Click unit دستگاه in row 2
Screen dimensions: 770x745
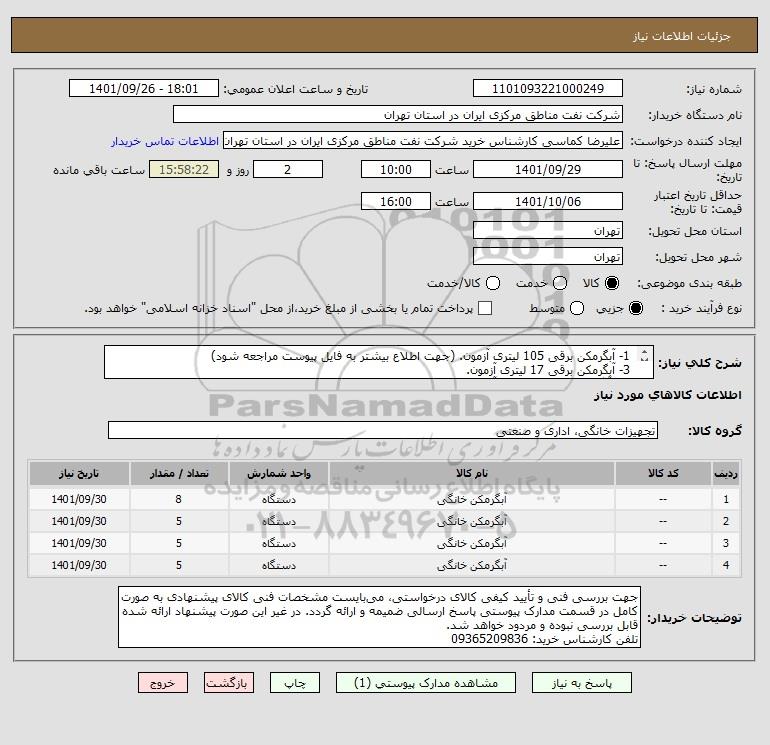pyautogui.click(x=278, y=522)
